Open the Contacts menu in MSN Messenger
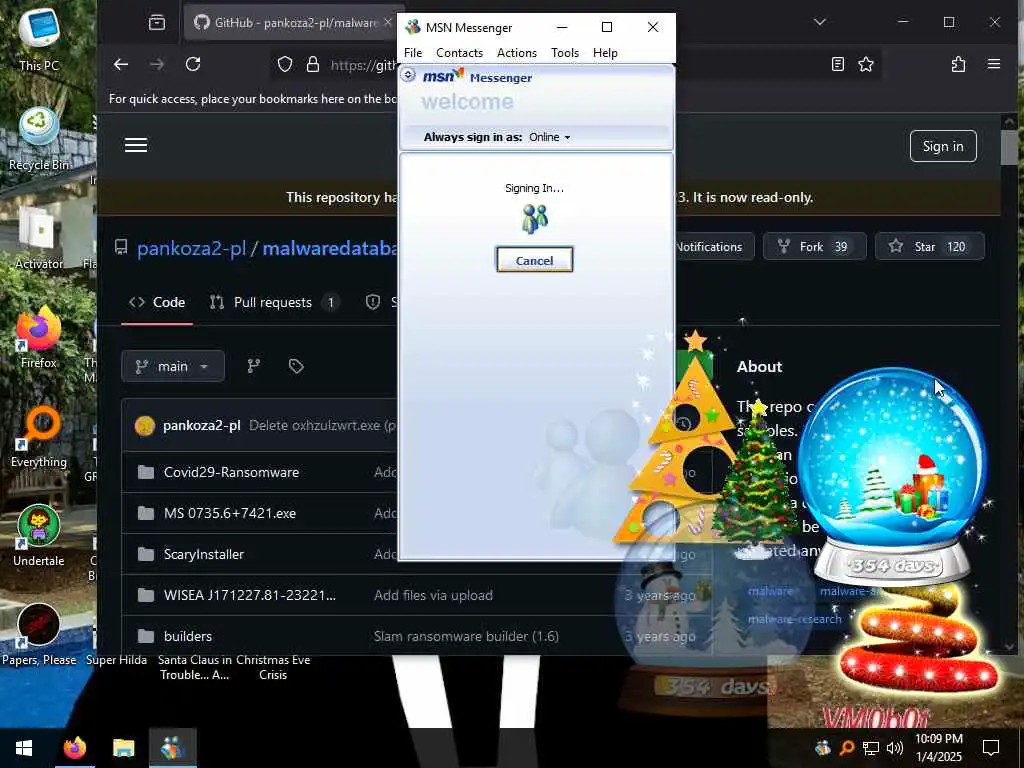This screenshot has width=1024, height=768. click(459, 53)
